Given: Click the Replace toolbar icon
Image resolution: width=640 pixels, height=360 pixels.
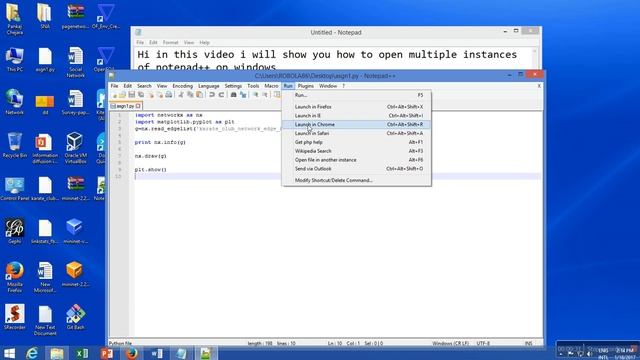Looking at the screenshot, I should pos(243,95).
